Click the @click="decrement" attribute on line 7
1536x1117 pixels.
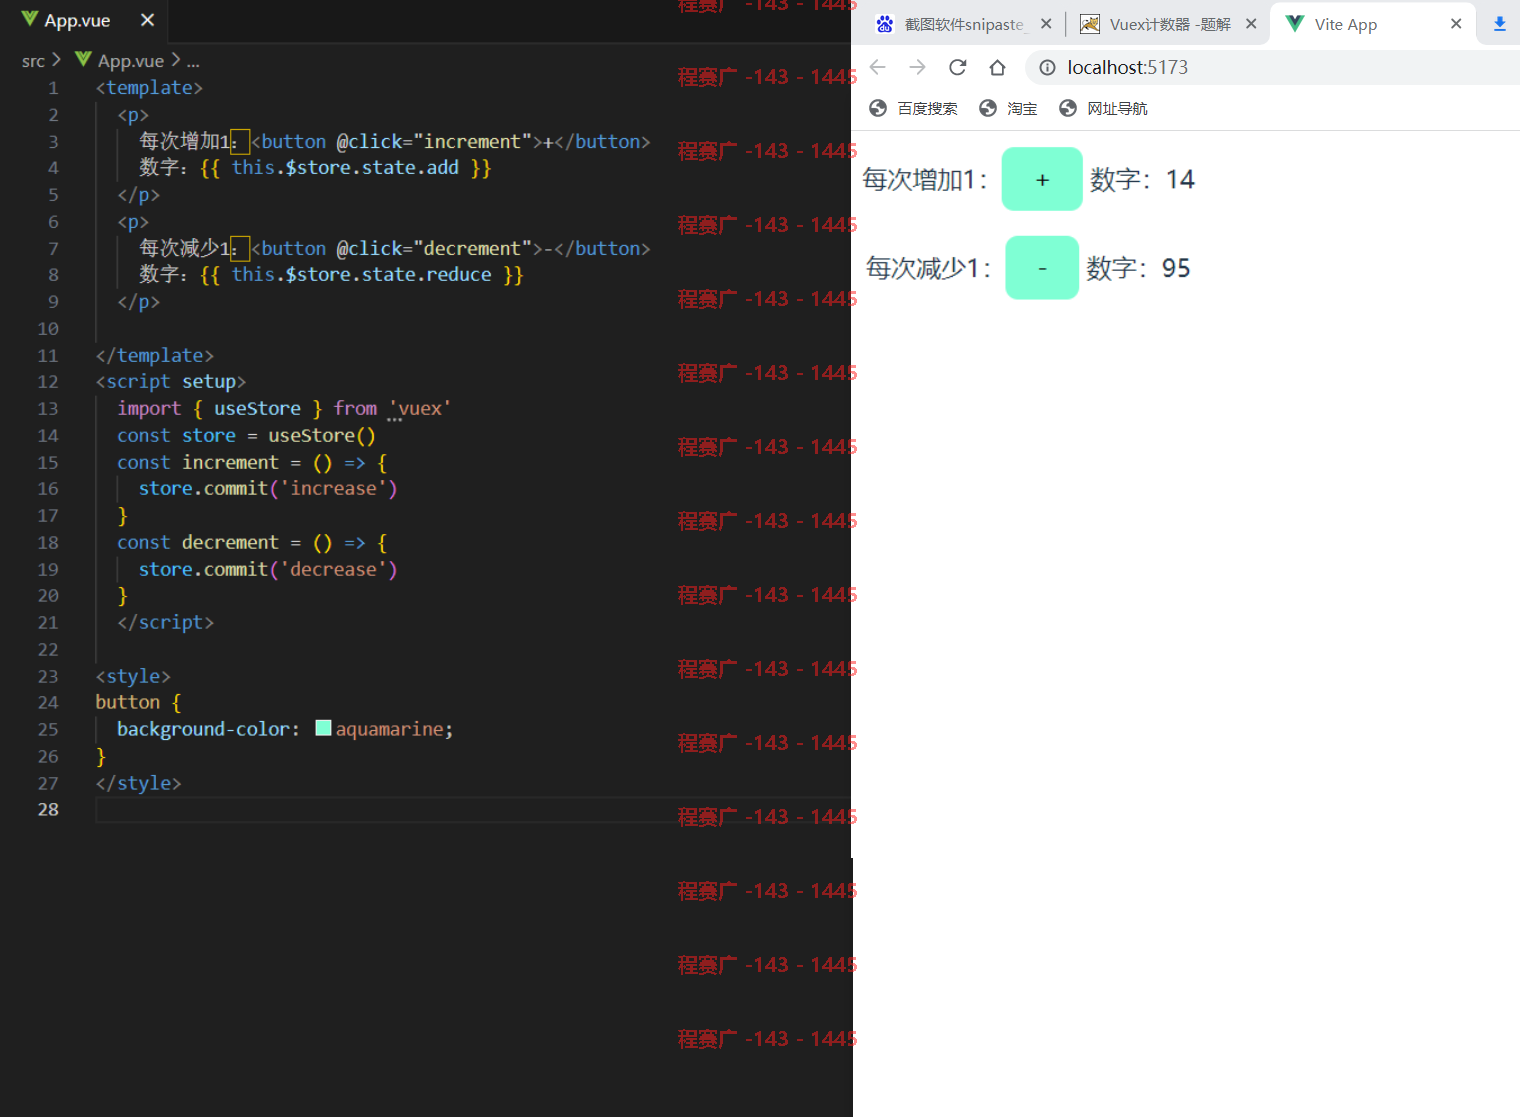click(x=434, y=248)
